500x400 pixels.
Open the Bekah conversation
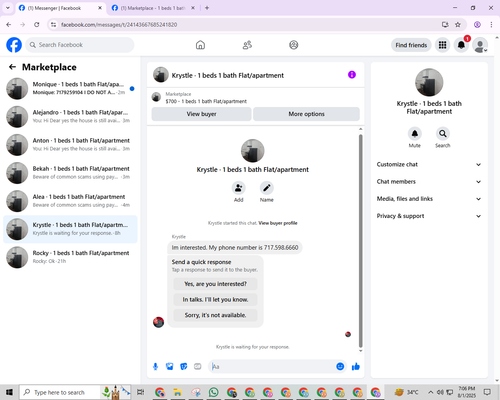[x=70, y=173]
